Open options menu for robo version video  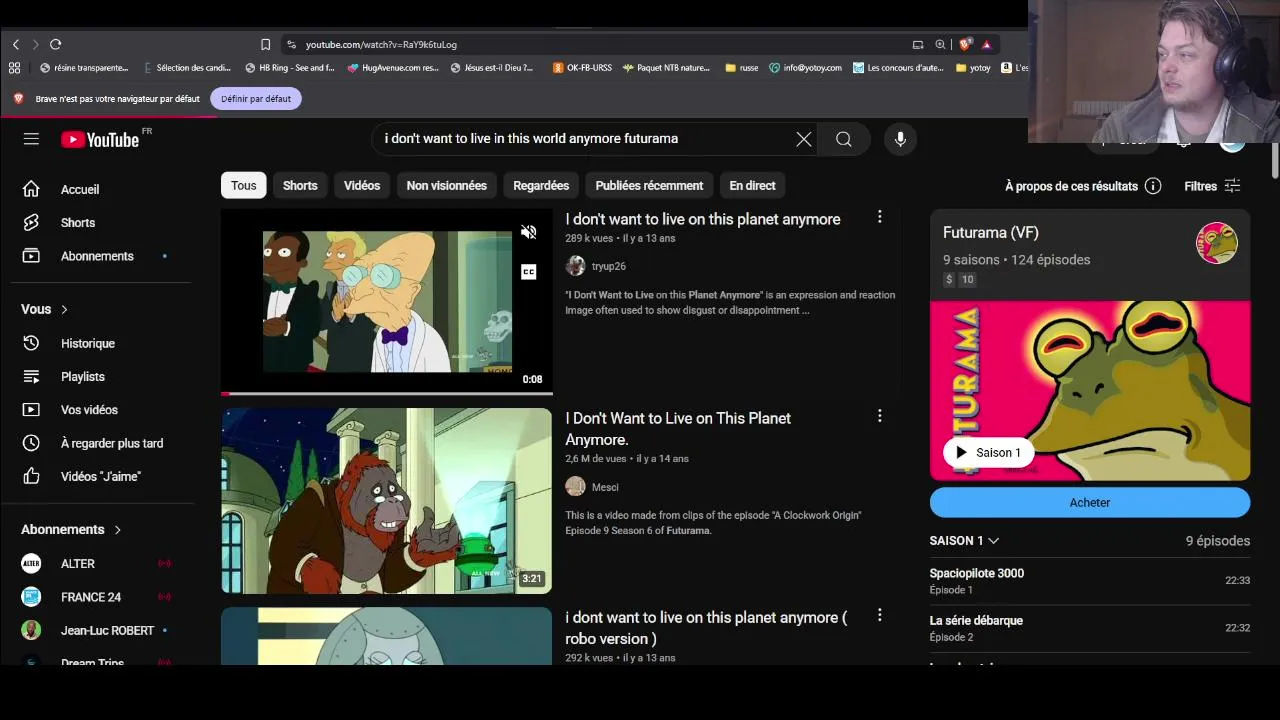[879, 615]
